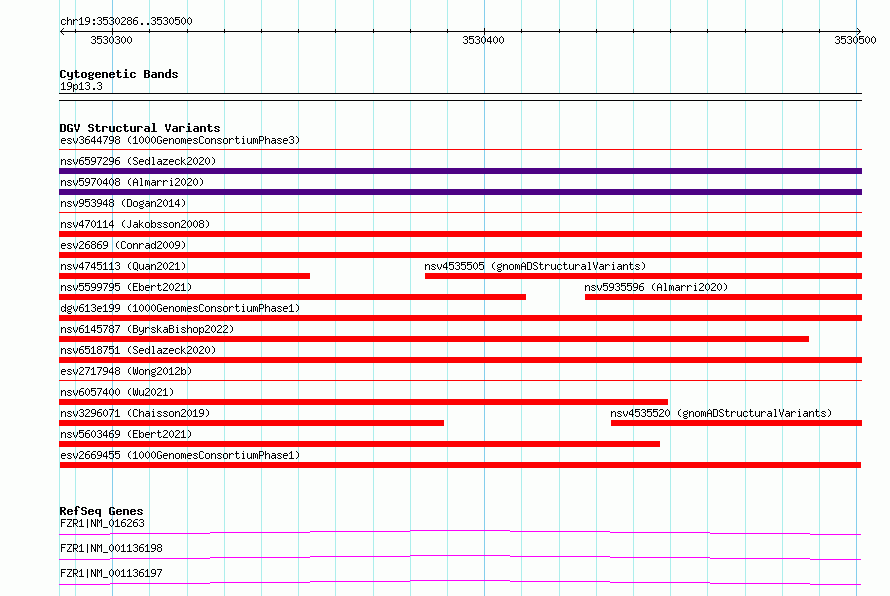Image resolution: width=890 pixels, height=596 pixels.
Task: Click the nsv470114 (Jakobsson2008) label
Action: click(135, 224)
